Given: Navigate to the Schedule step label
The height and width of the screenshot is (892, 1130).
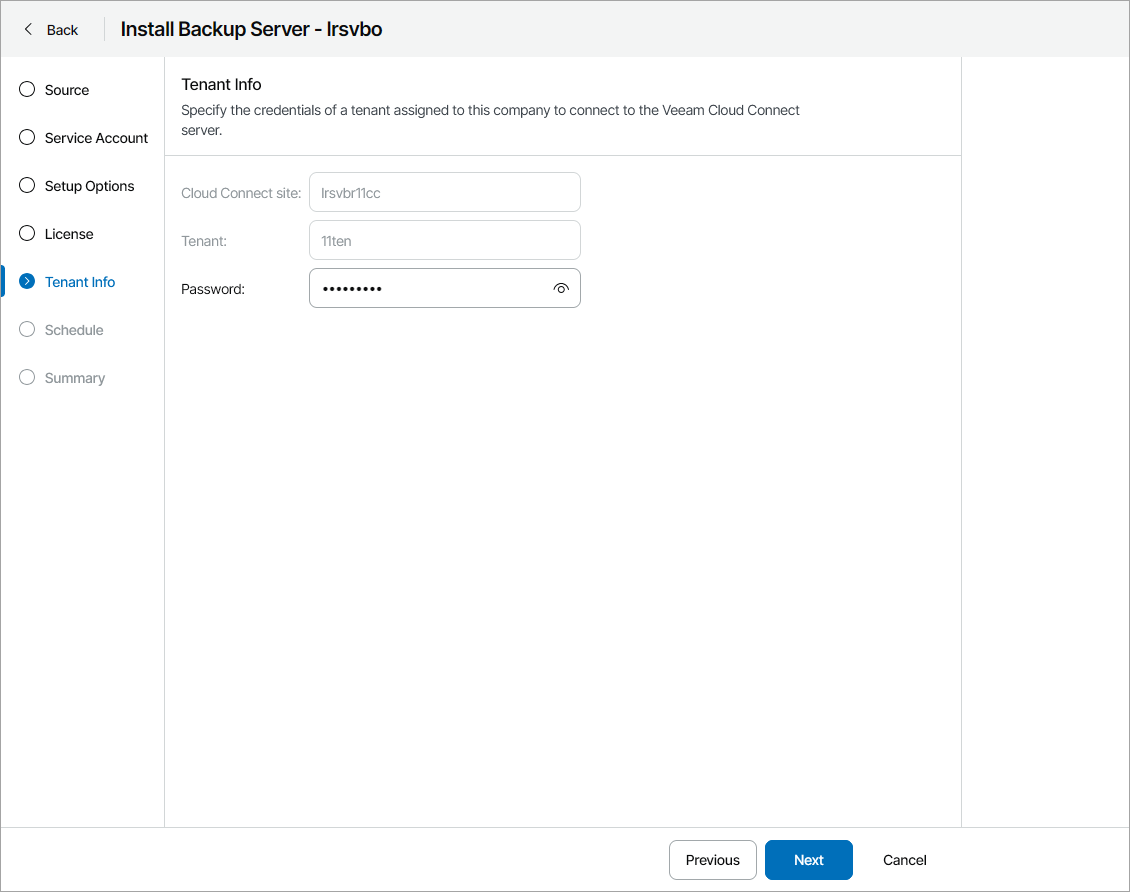Looking at the screenshot, I should point(73,329).
